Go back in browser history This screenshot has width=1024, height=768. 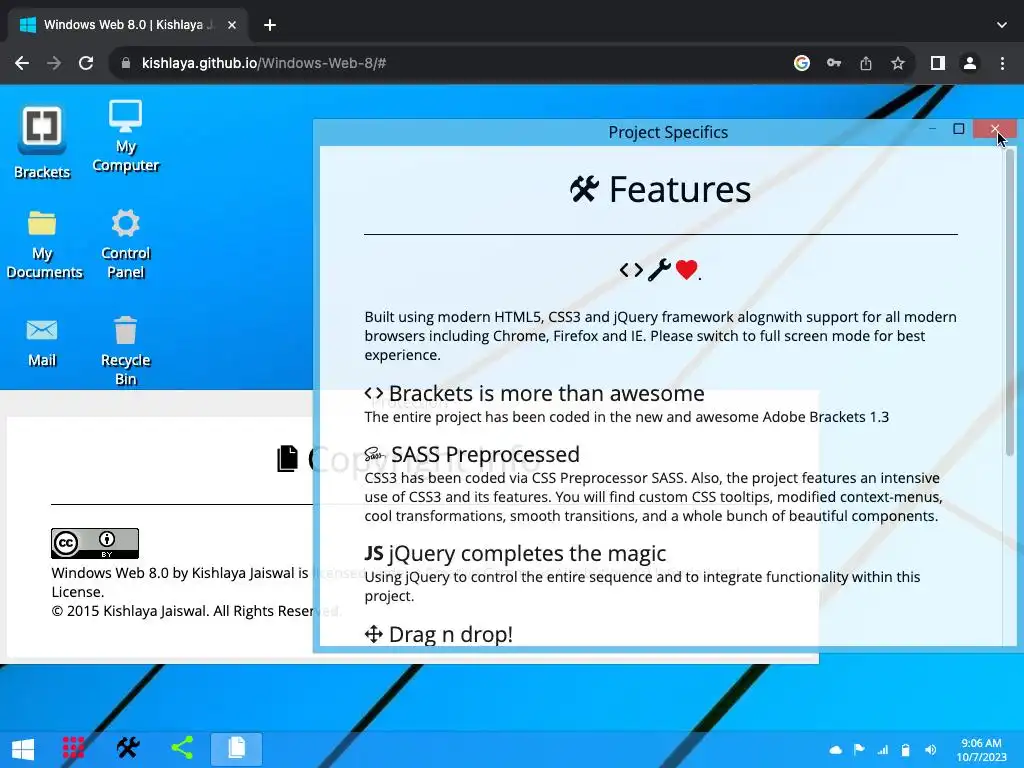pyautogui.click(x=22, y=63)
